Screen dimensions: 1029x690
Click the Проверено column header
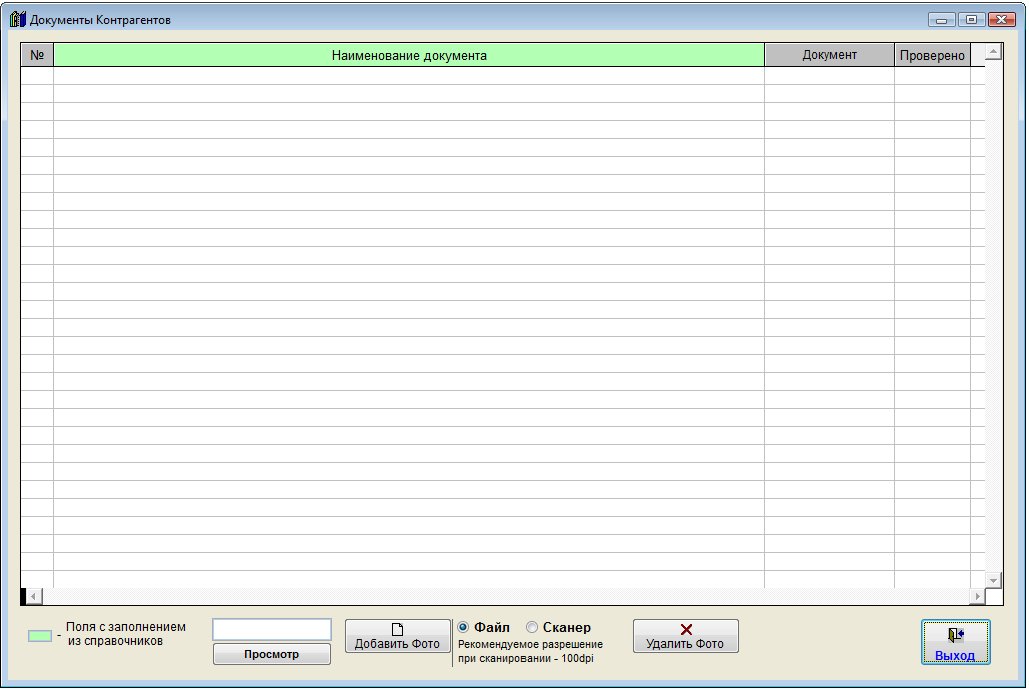click(932, 55)
